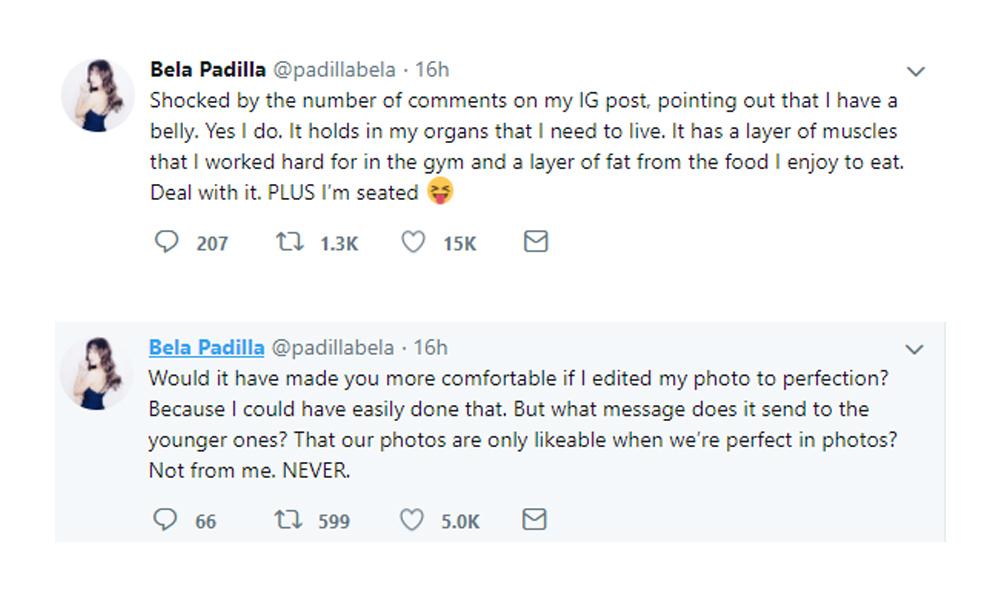The height and width of the screenshot is (600, 1000).
Task: Share second tweet via Direct Message envelope
Action: click(x=536, y=520)
